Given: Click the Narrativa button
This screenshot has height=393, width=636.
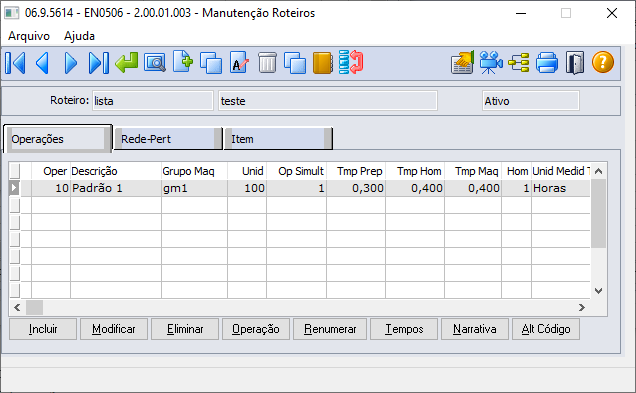Looking at the screenshot, I should [475, 329].
